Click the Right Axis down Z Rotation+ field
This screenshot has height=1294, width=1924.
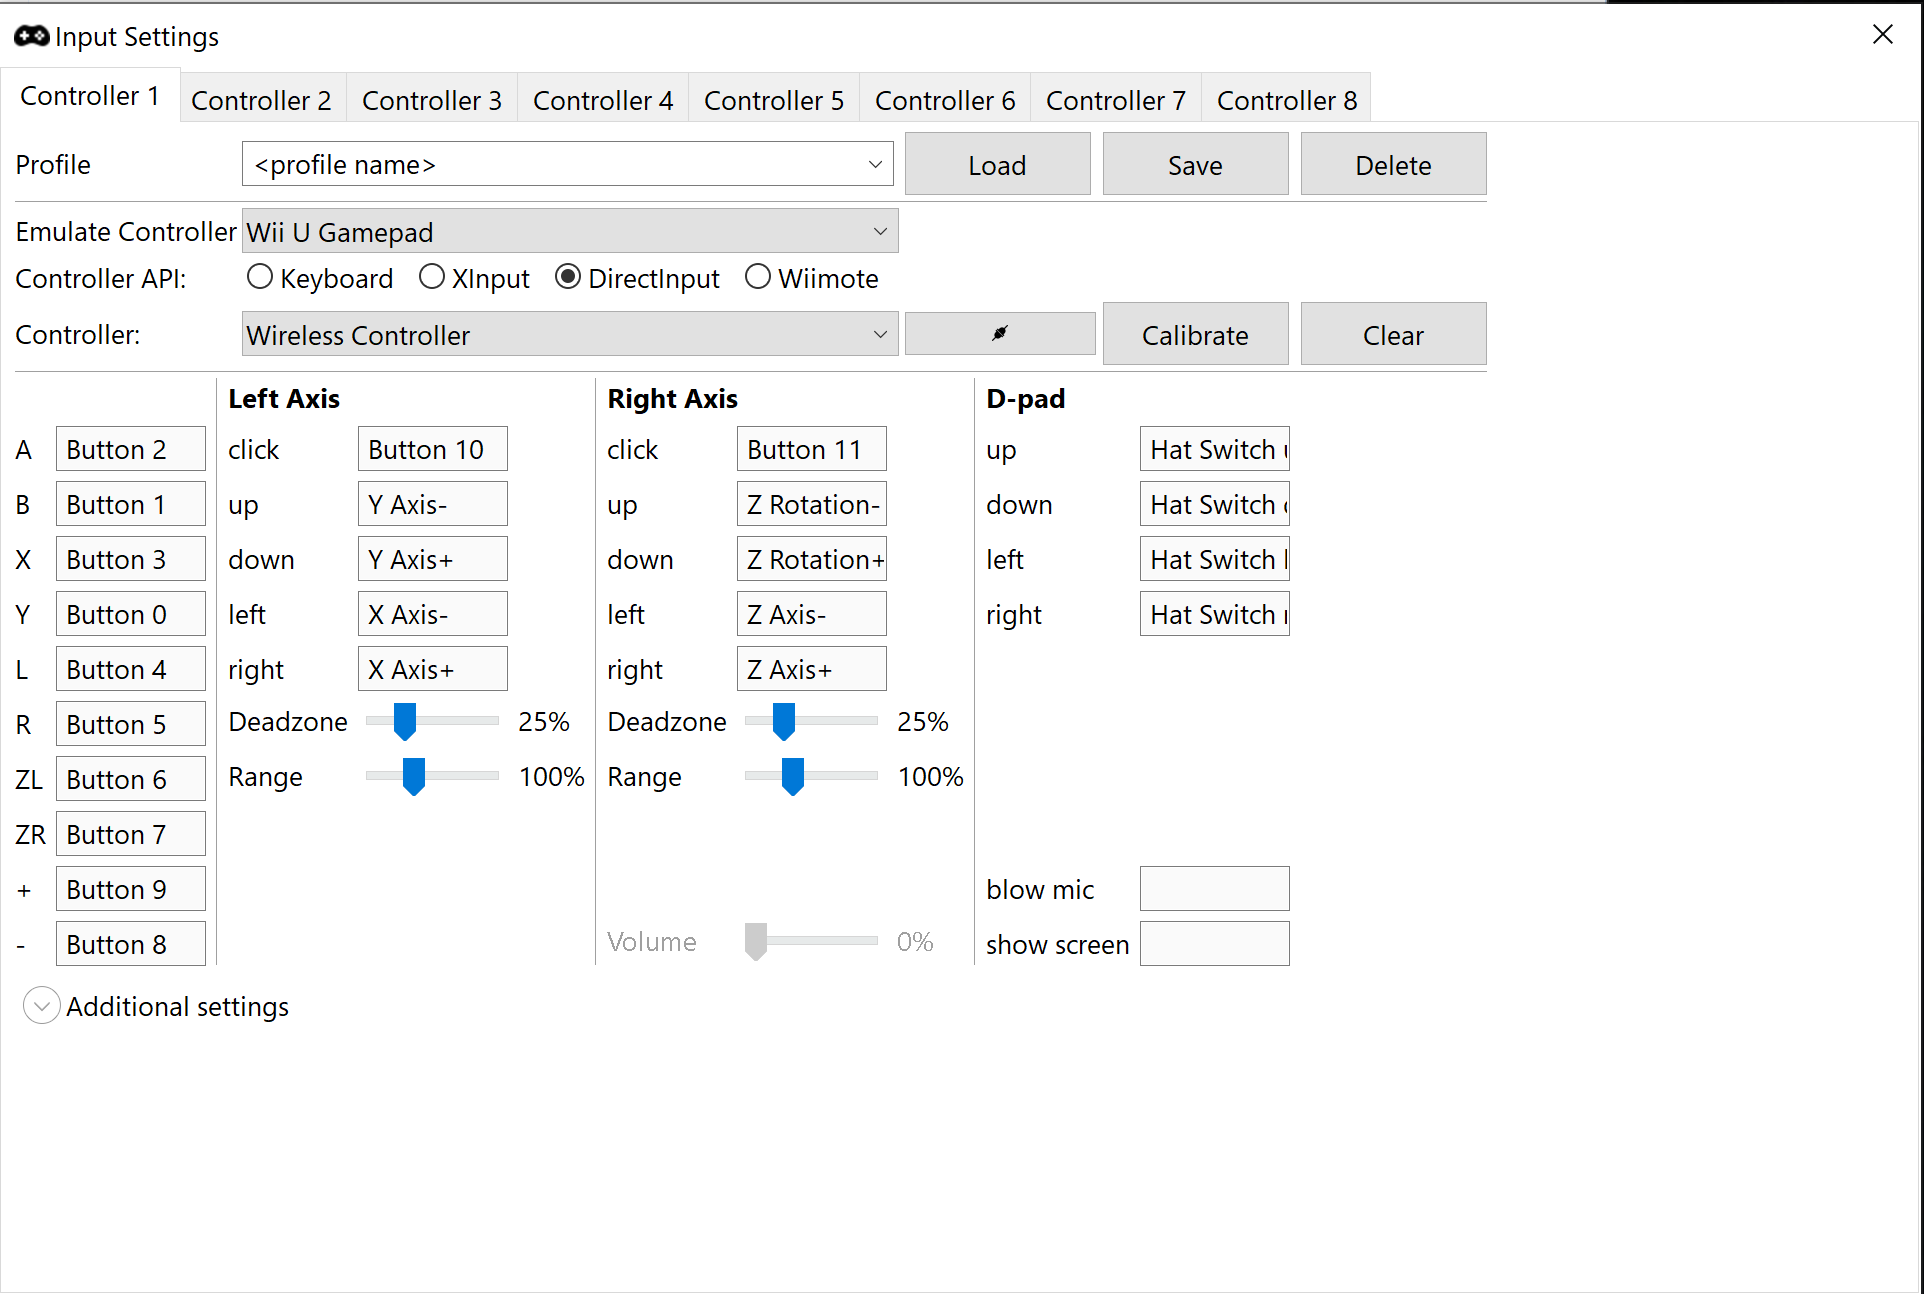(809, 559)
